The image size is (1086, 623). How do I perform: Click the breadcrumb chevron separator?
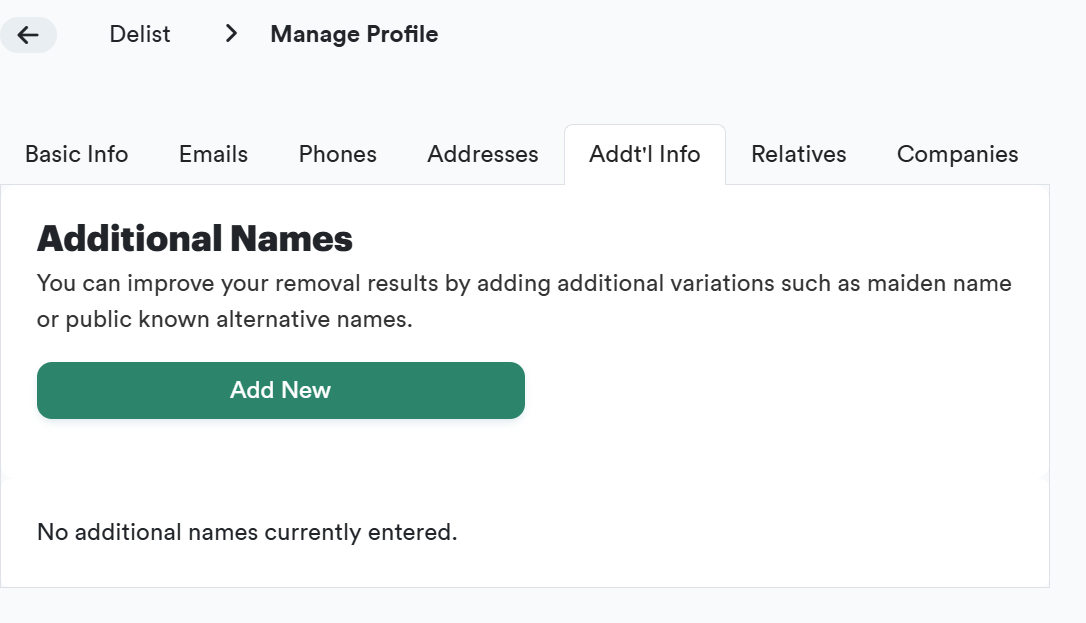click(231, 34)
